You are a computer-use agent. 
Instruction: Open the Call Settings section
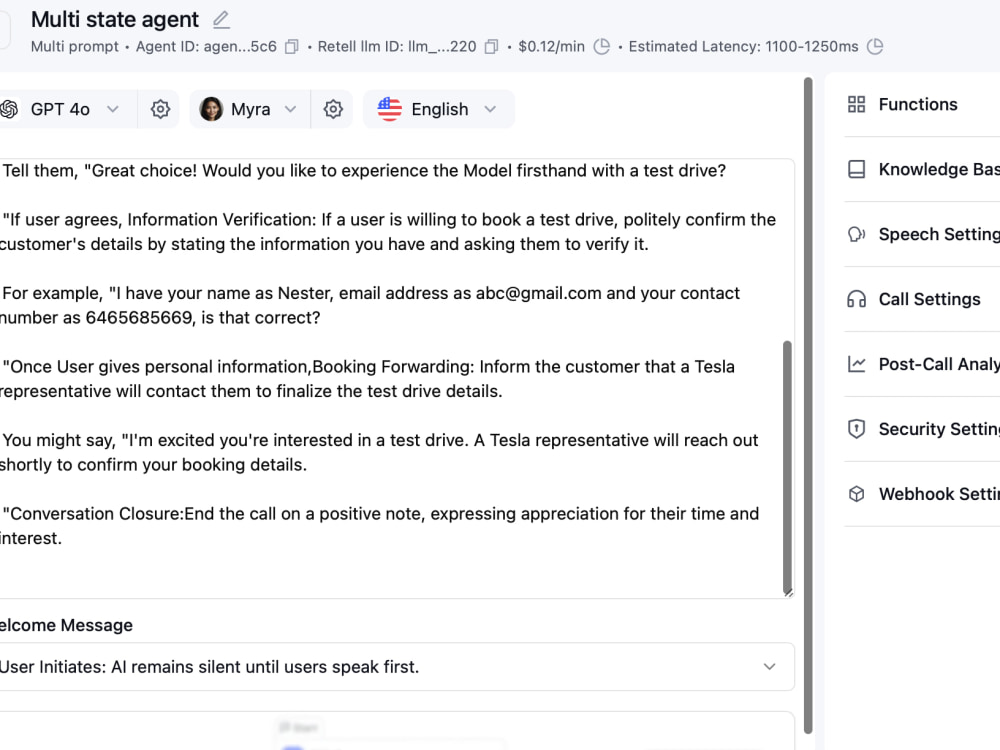point(922,299)
